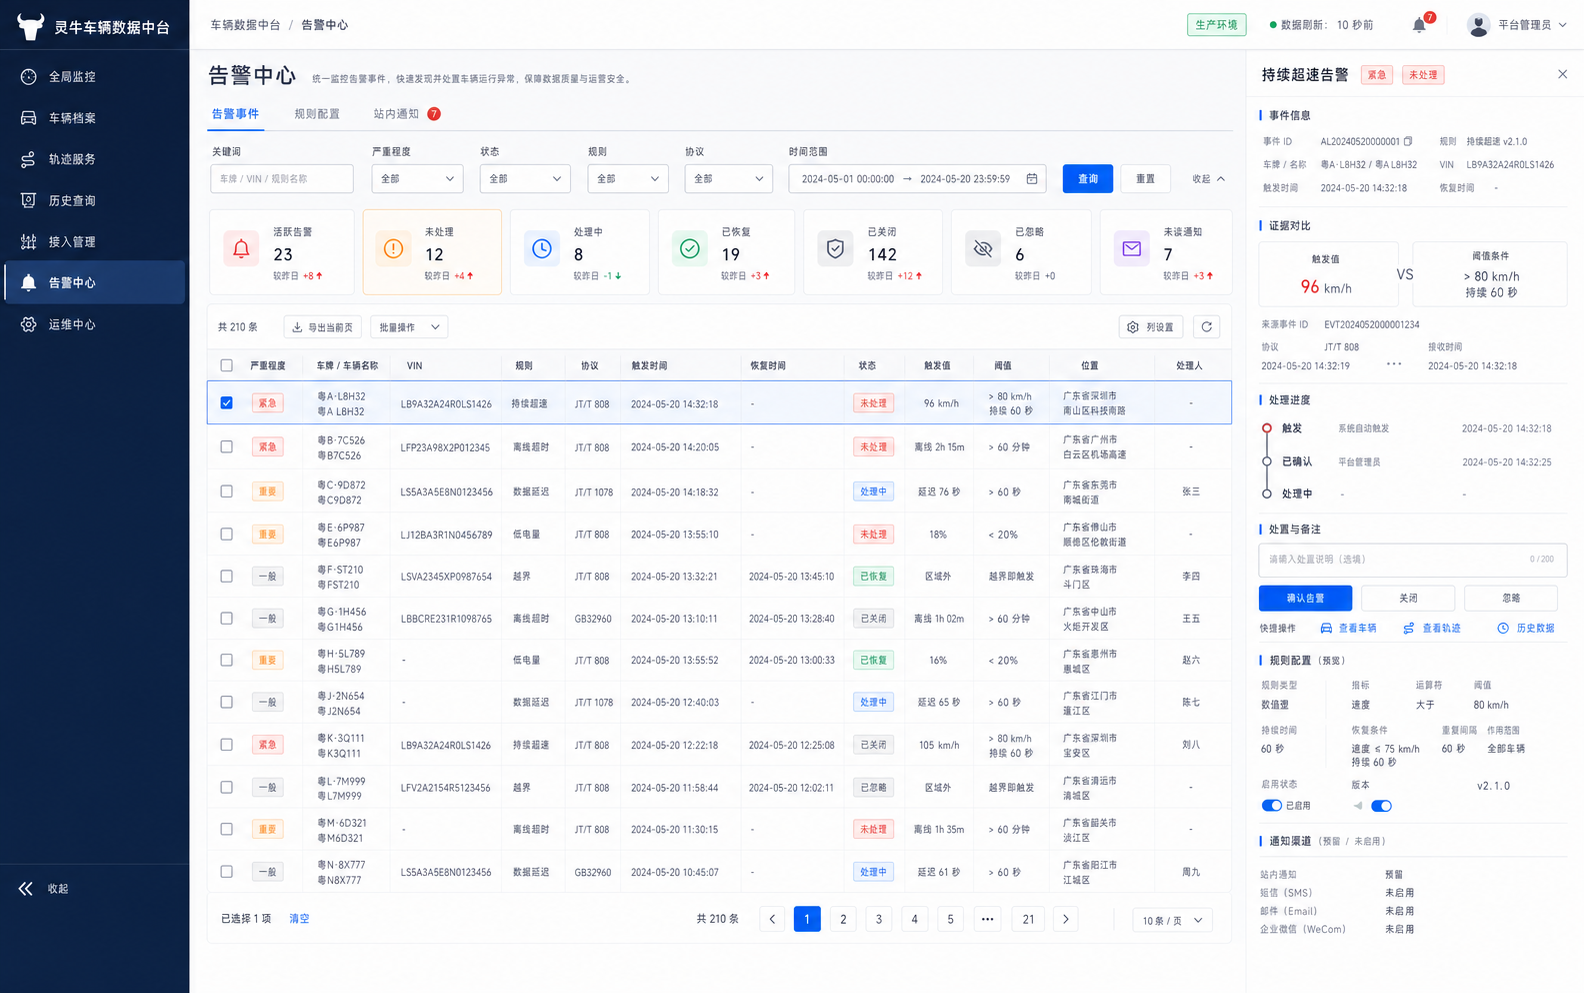This screenshot has width=1584, height=993.
Task: Open the 批量操作 dropdown
Action: (409, 327)
